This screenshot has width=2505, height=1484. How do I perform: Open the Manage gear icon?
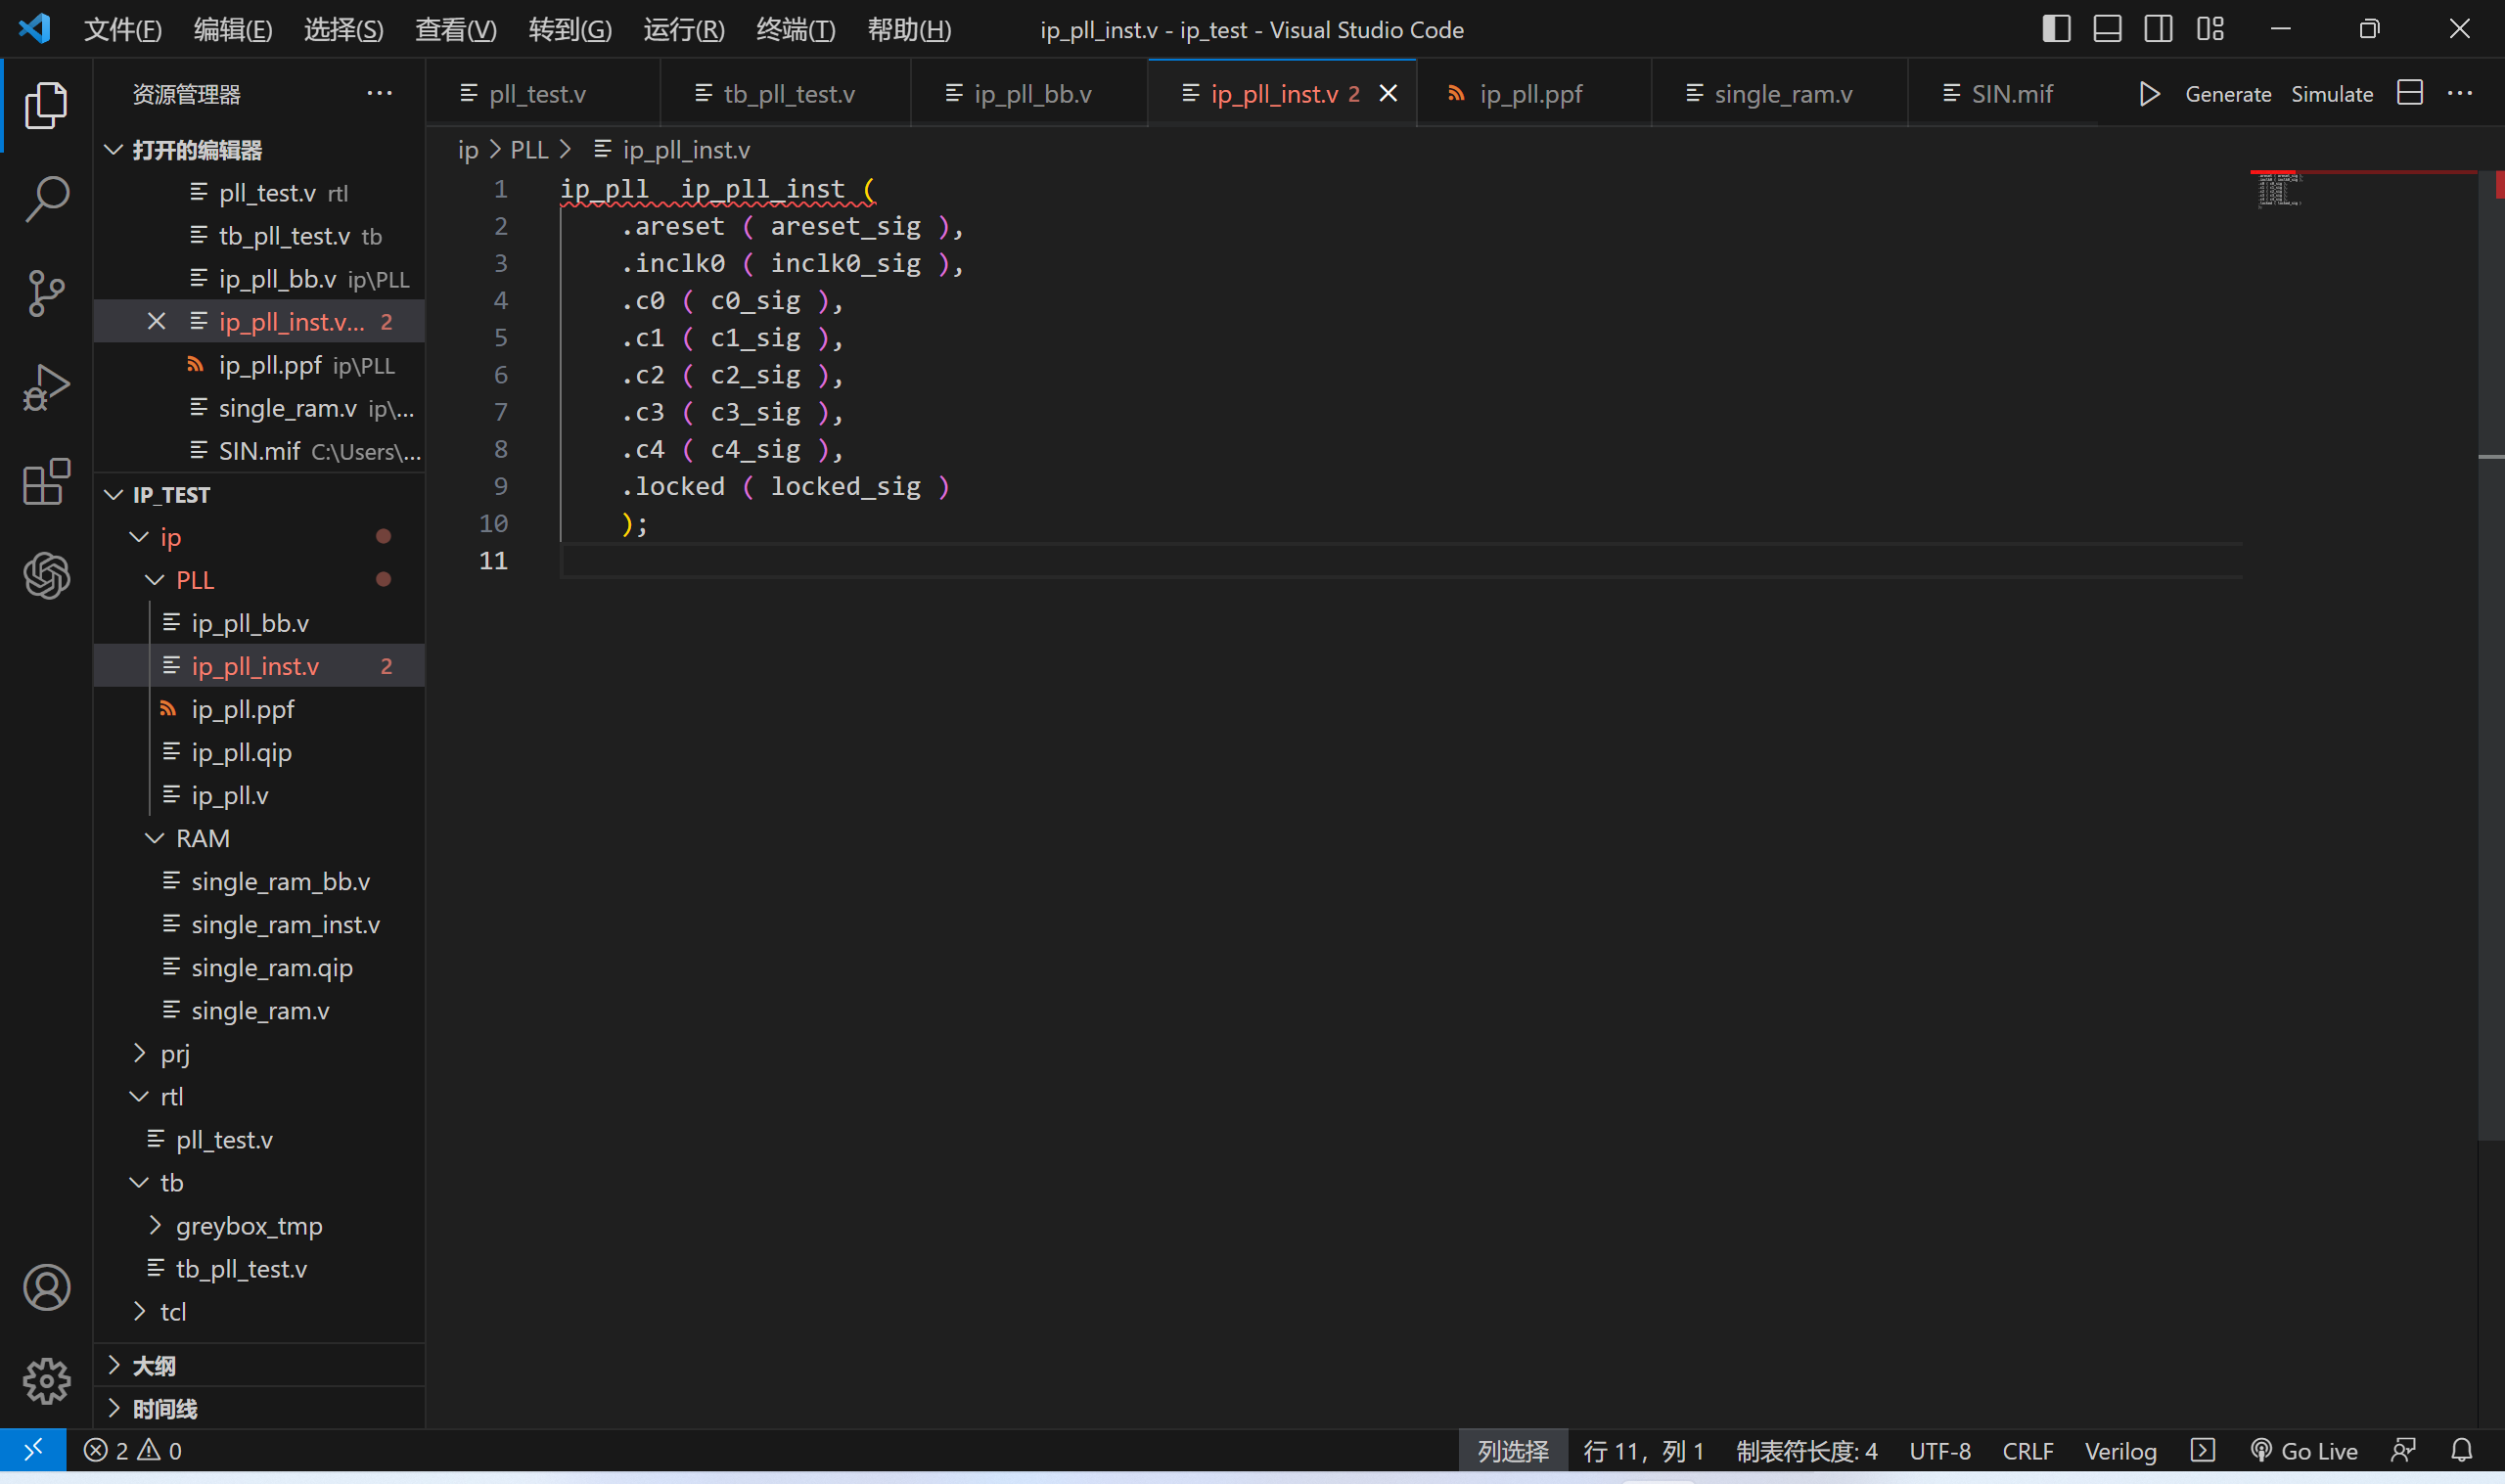tap(46, 1381)
